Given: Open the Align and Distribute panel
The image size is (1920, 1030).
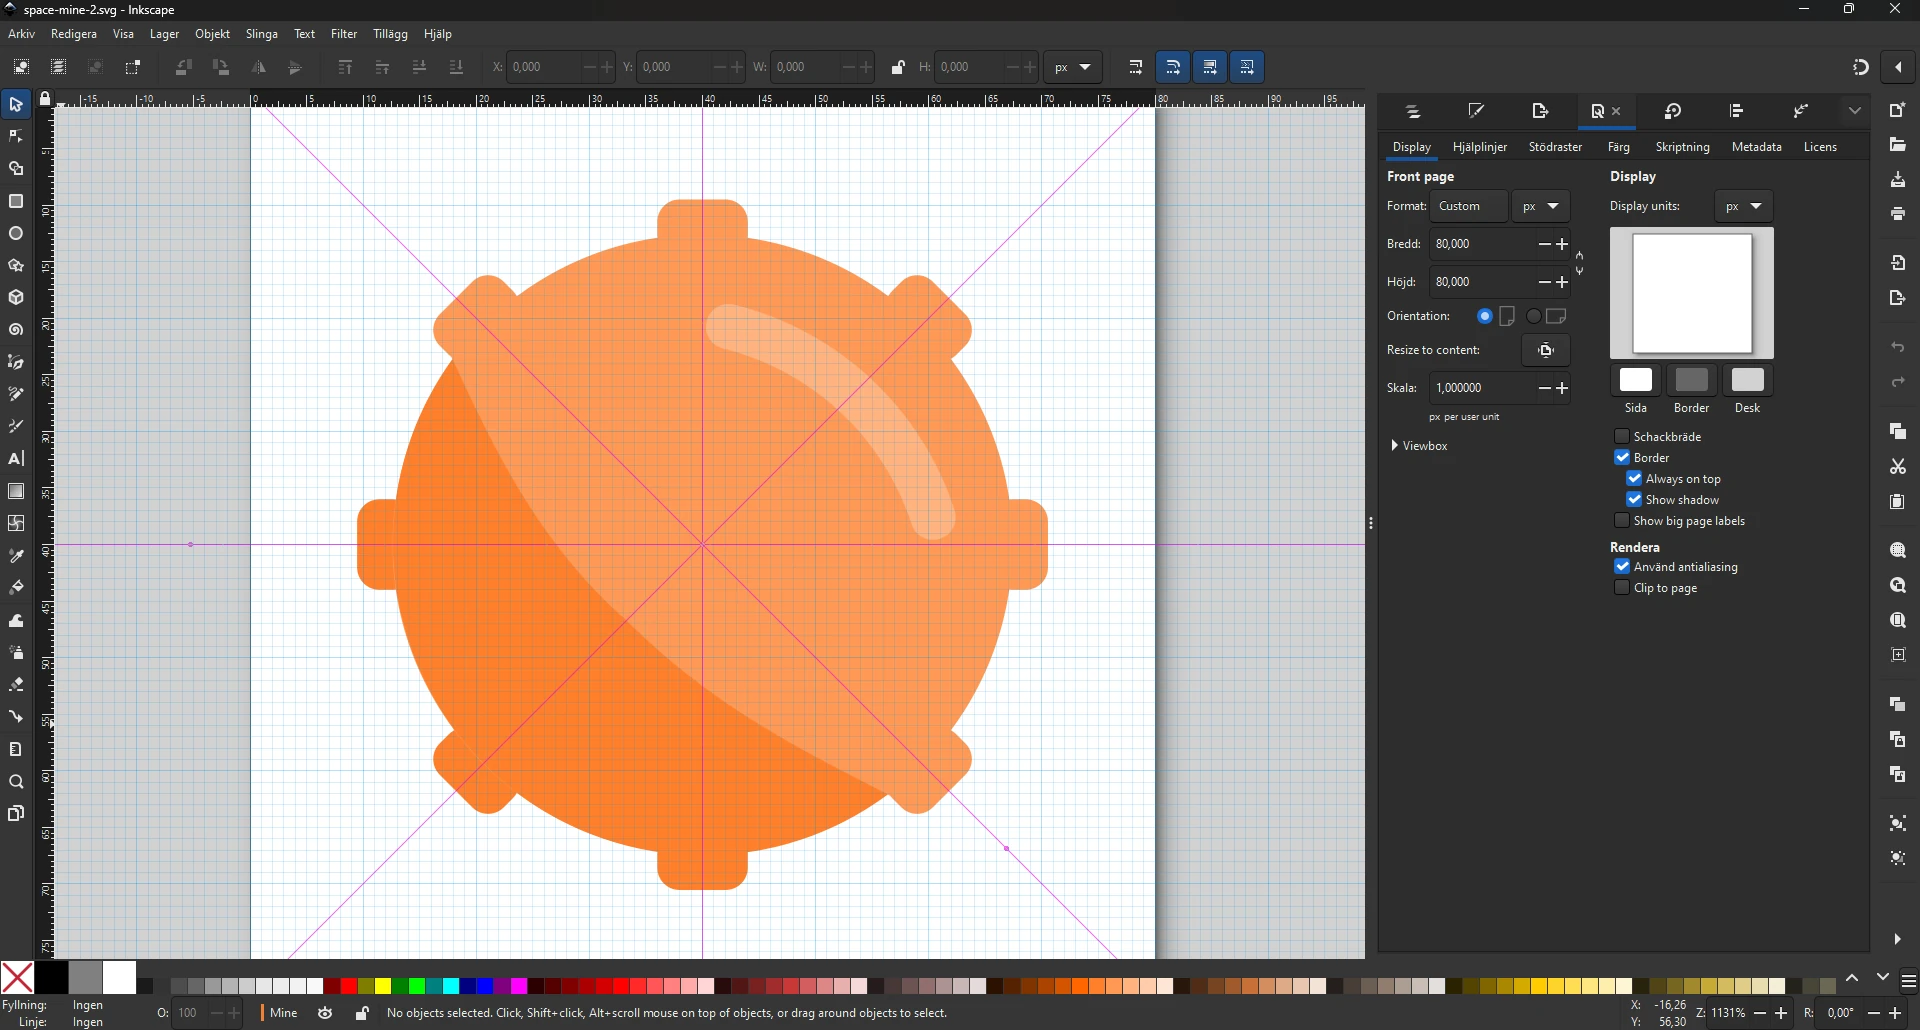Looking at the screenshot, I should [x=1736, y=110].
